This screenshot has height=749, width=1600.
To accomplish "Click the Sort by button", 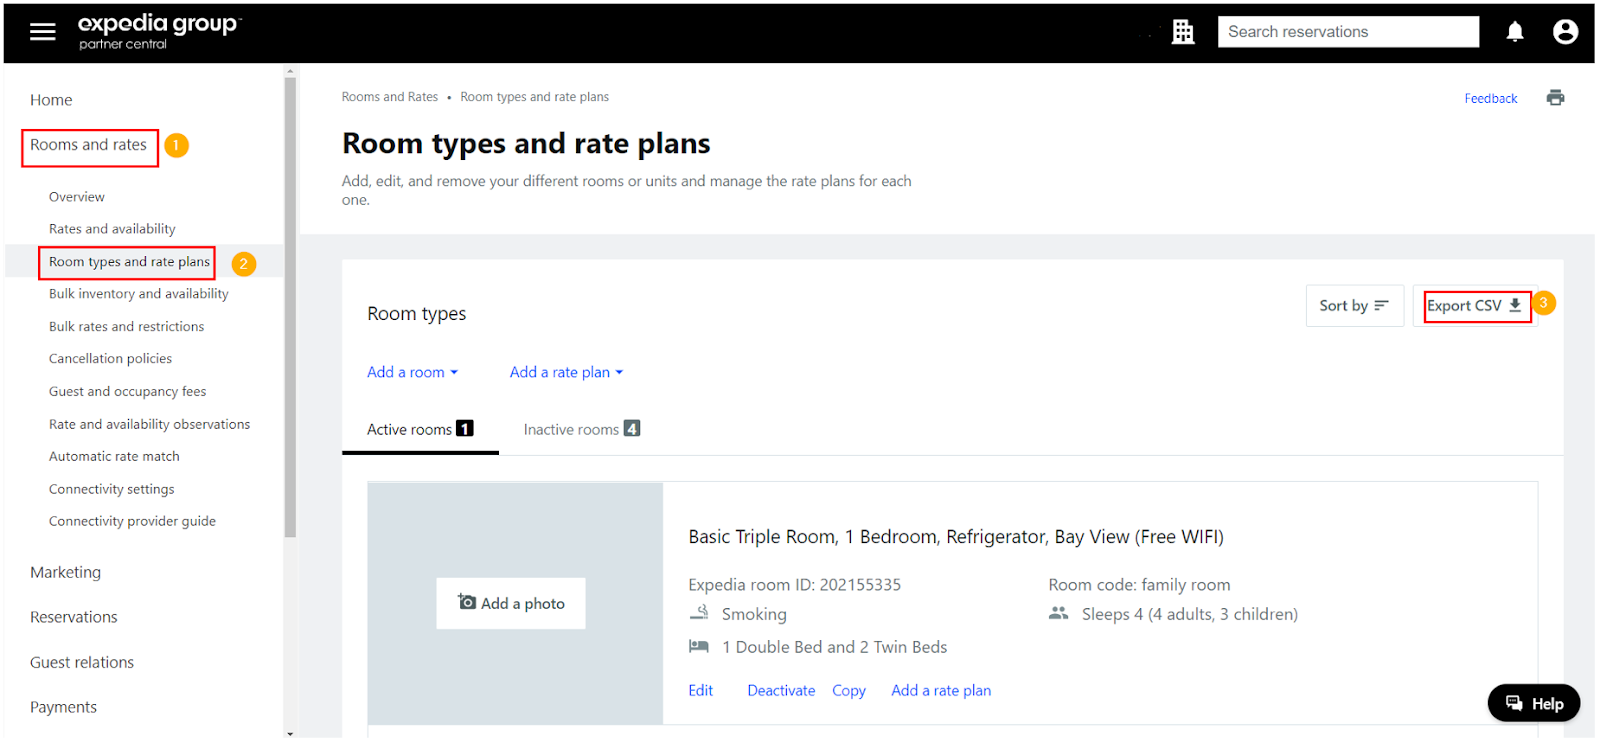I will click(x=1354, y=306).
